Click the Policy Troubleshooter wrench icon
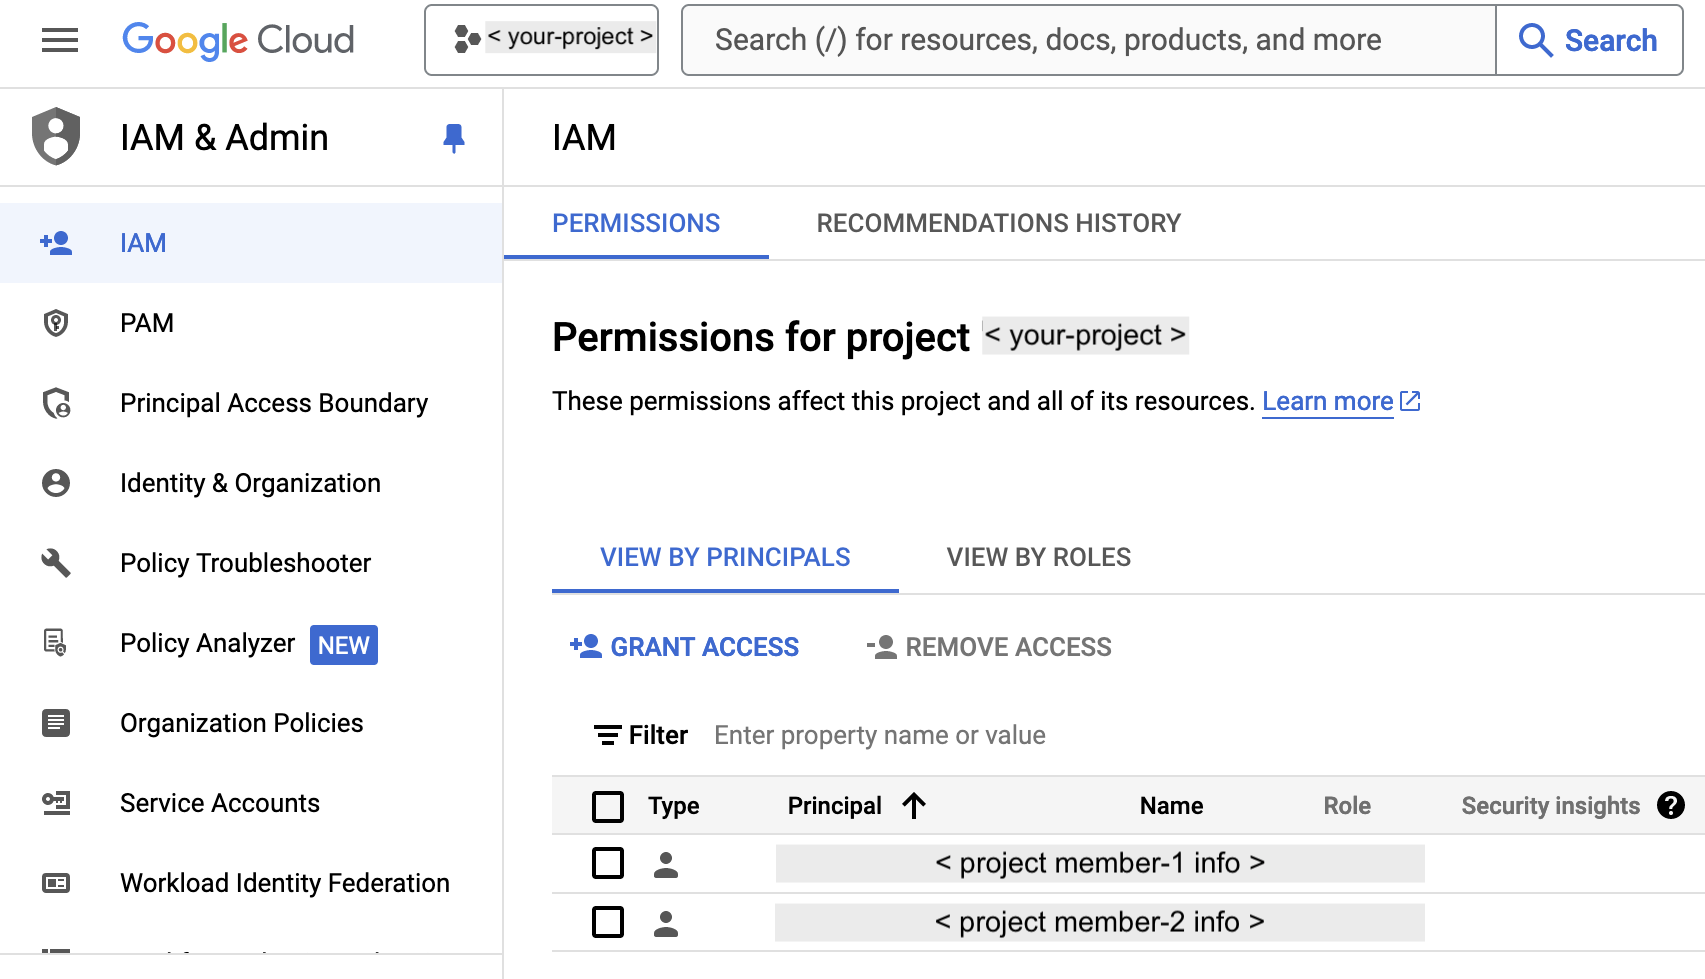This screenshot has height=979, width=1705. [56, 563]
